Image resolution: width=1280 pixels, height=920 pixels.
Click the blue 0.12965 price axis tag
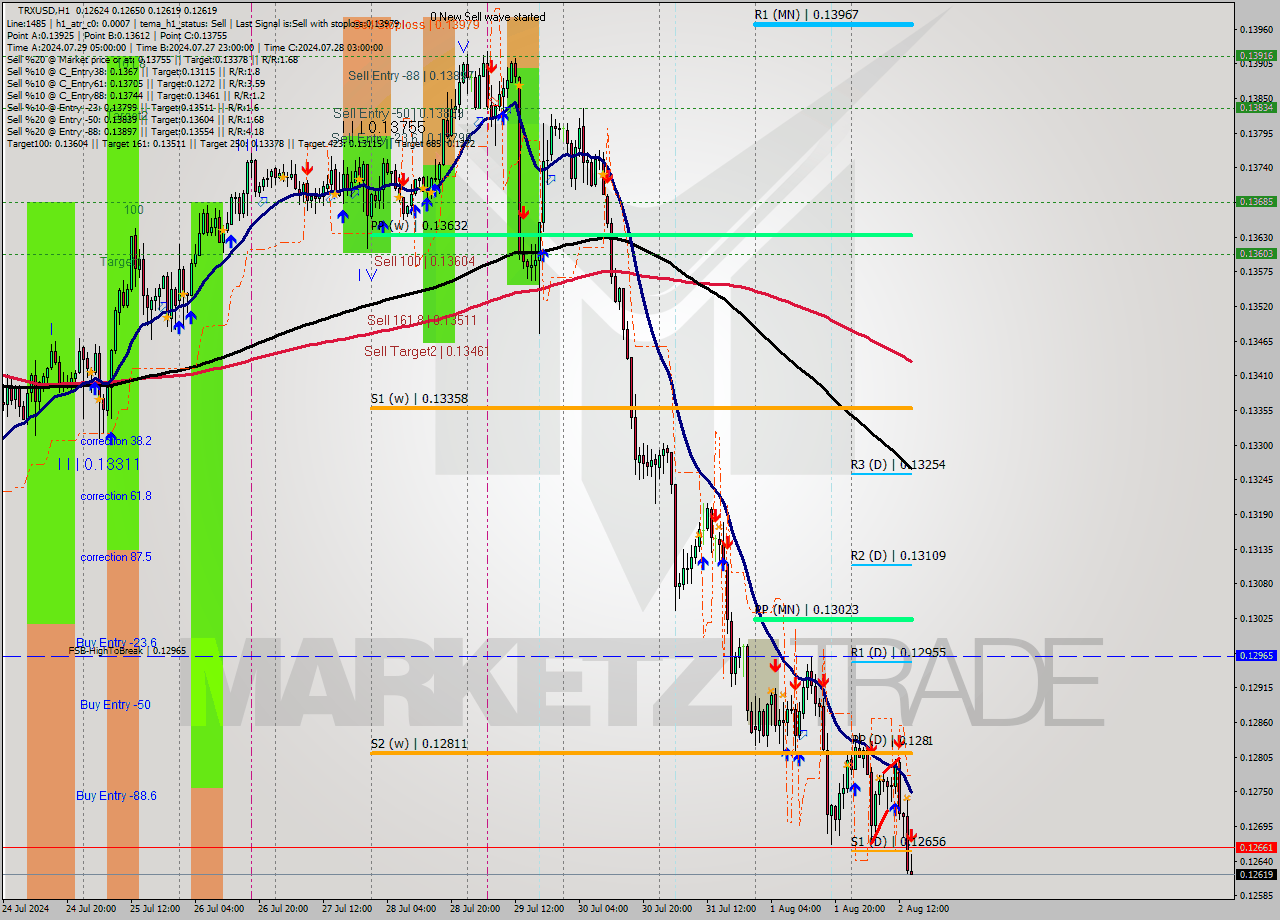click(x=1257, y=656)
